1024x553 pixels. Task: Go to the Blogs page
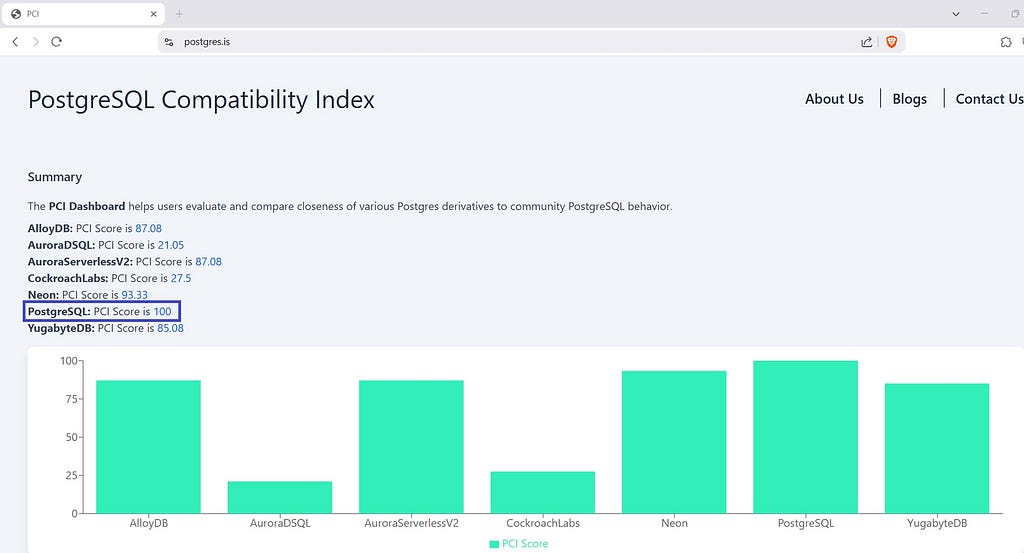[909, 99]
